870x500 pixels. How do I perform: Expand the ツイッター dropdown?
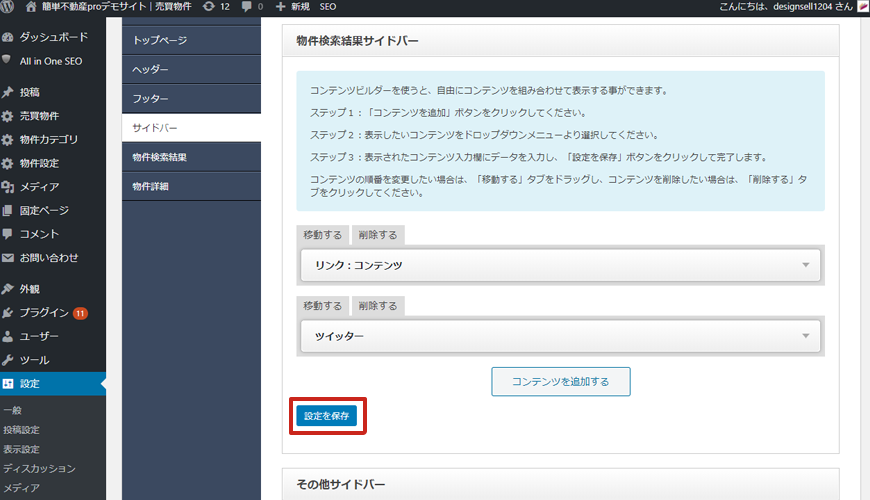(560, 337)
